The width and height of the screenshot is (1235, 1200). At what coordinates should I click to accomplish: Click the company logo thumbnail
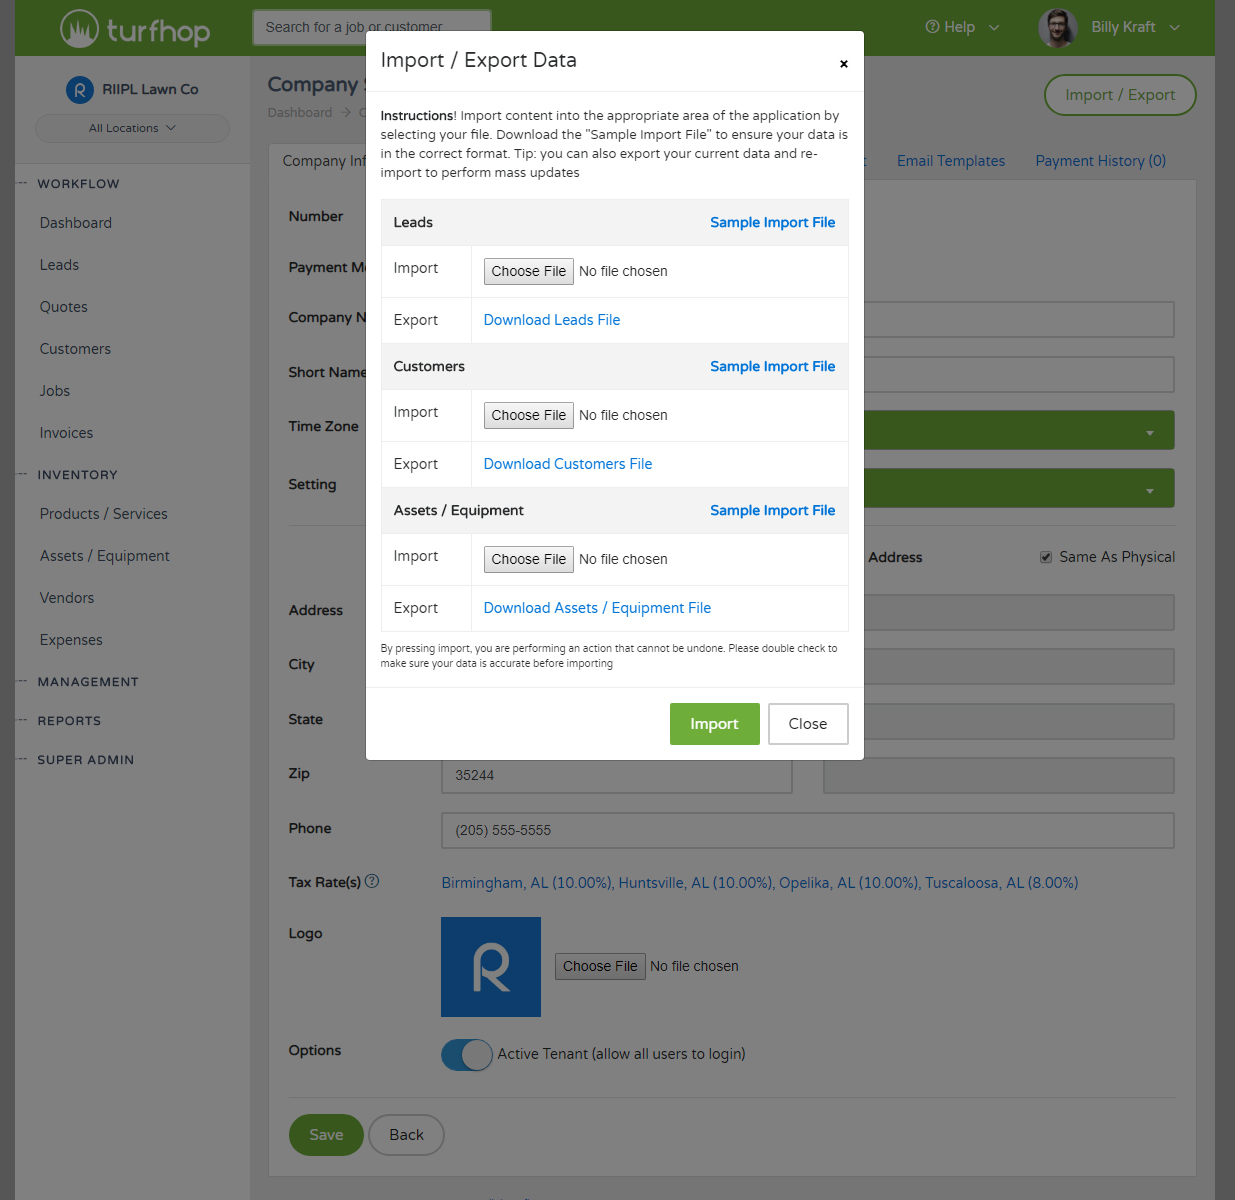(491, 967)
